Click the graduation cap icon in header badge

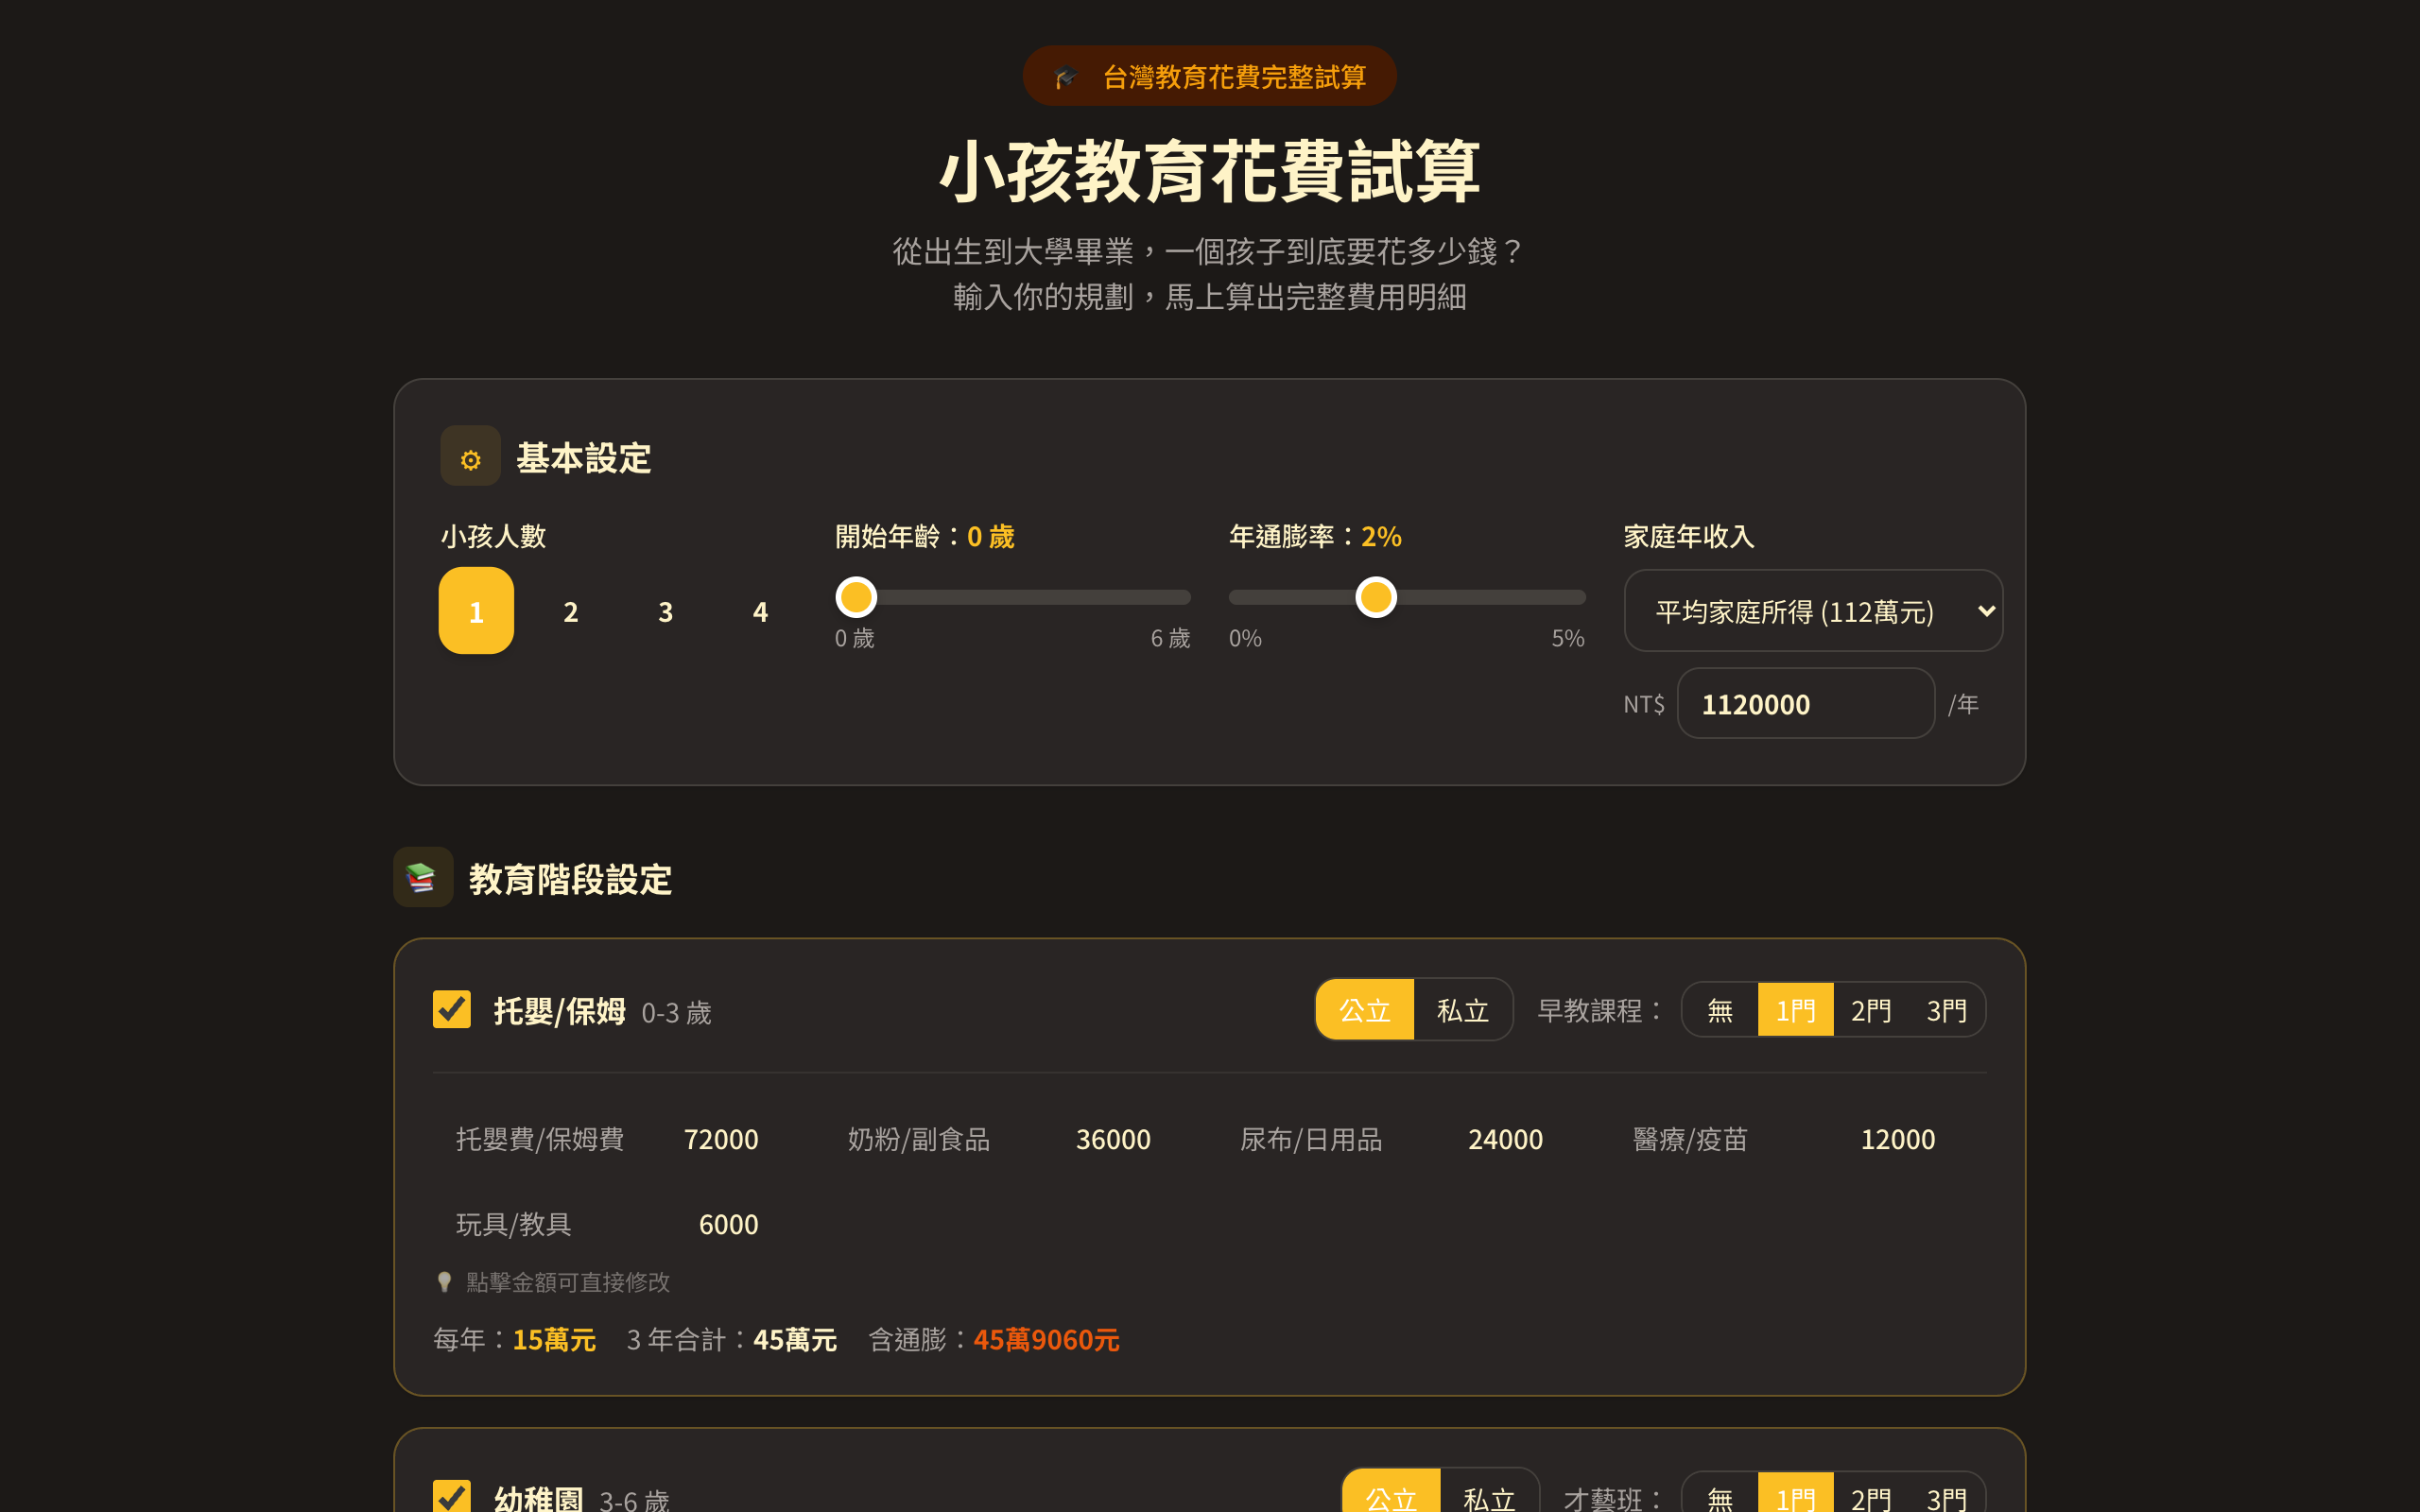click(1065, 77)
